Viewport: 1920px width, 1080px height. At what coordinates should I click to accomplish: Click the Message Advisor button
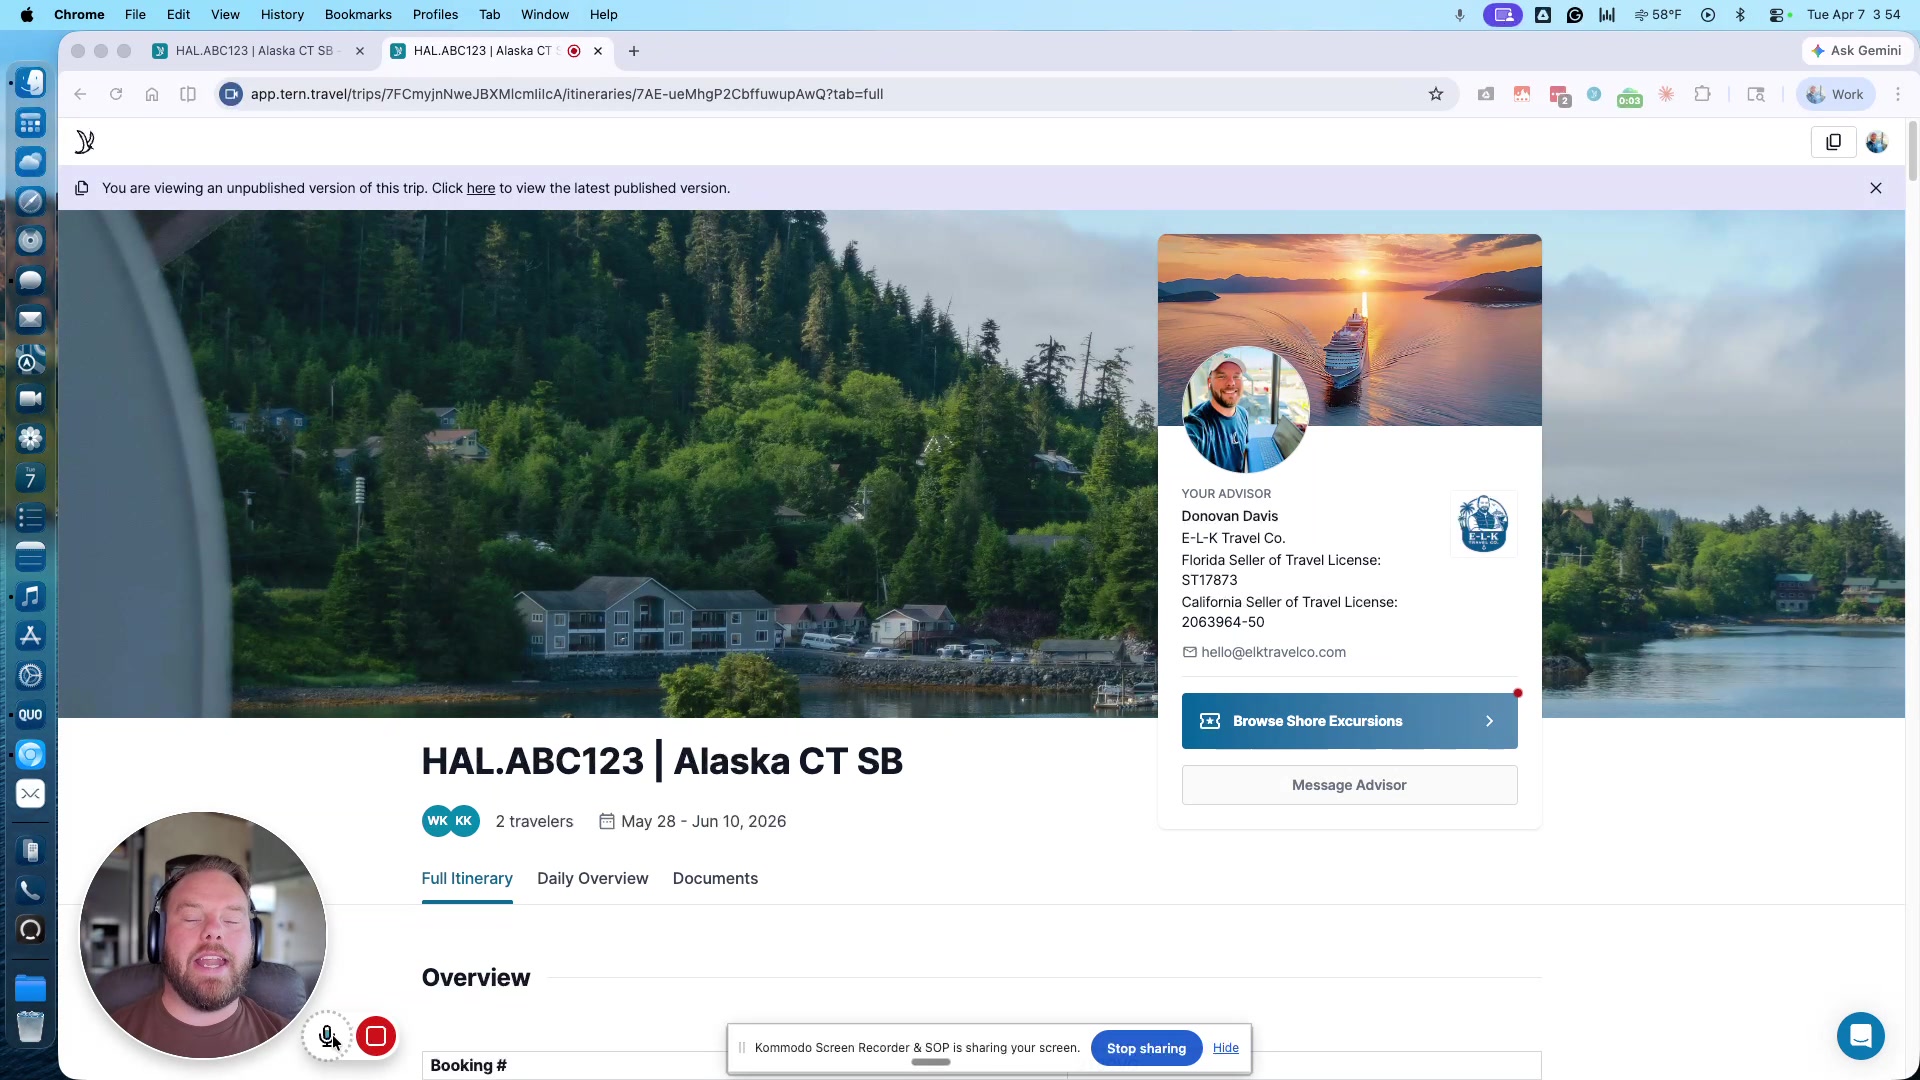pos(1349,785)
